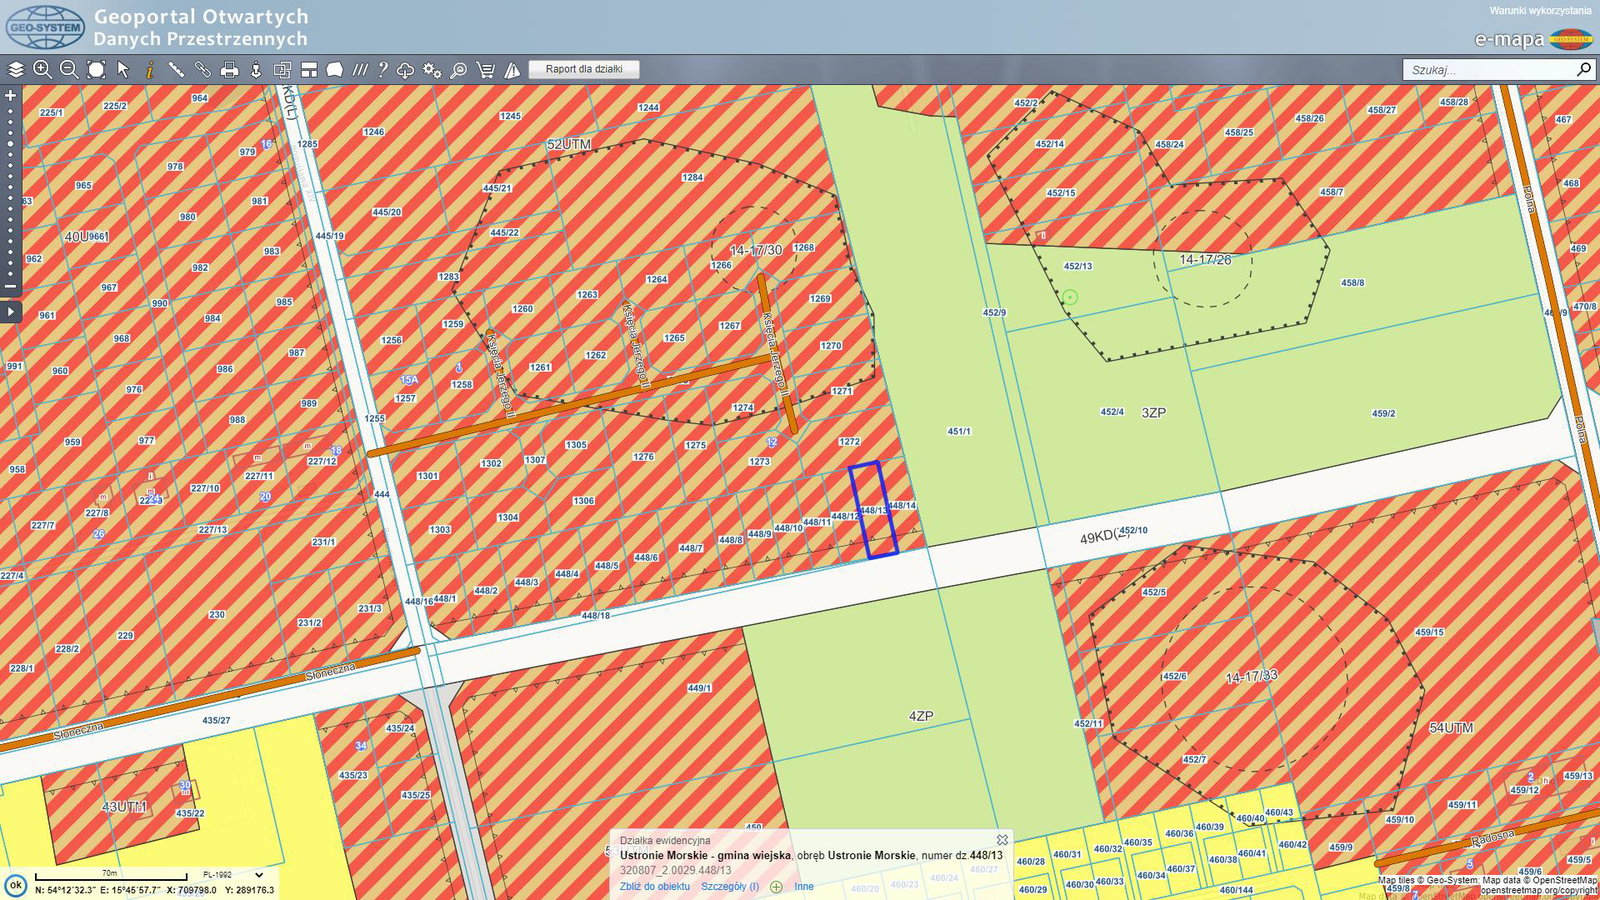
Task: Open the settings gears icon
Action: click(432, 70)
